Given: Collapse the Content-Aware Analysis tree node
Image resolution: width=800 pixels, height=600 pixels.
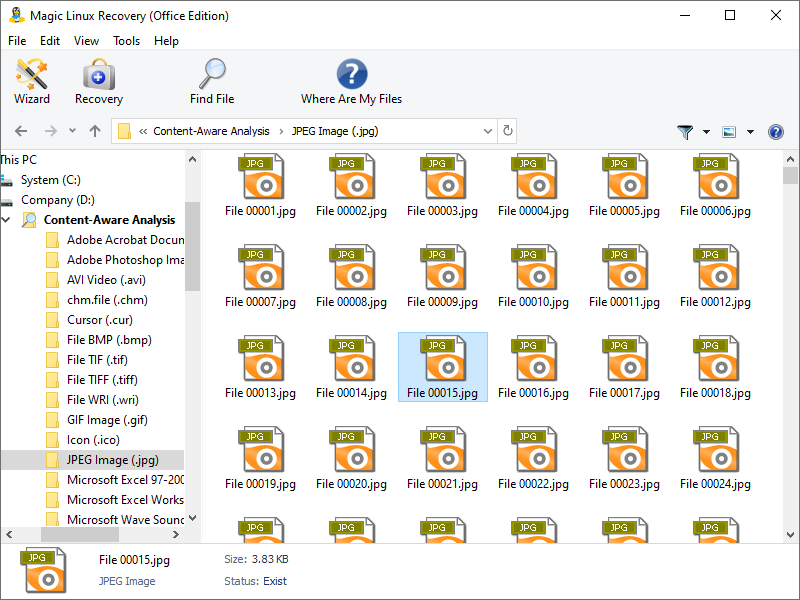Looking at the screenshot, I should pos(7,220).
